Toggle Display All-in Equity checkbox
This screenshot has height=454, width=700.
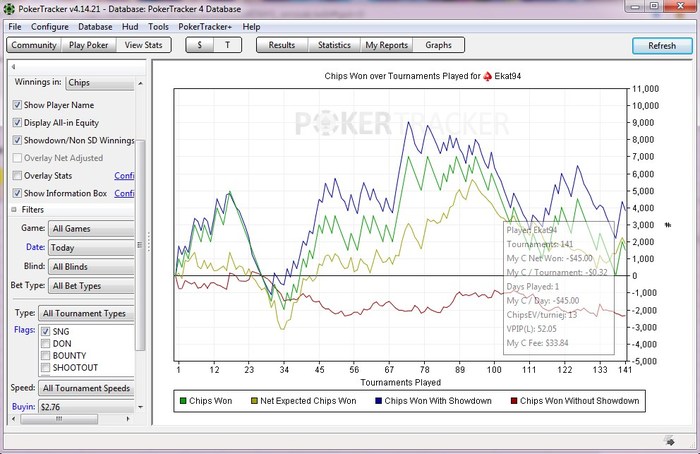click(17, 122)
